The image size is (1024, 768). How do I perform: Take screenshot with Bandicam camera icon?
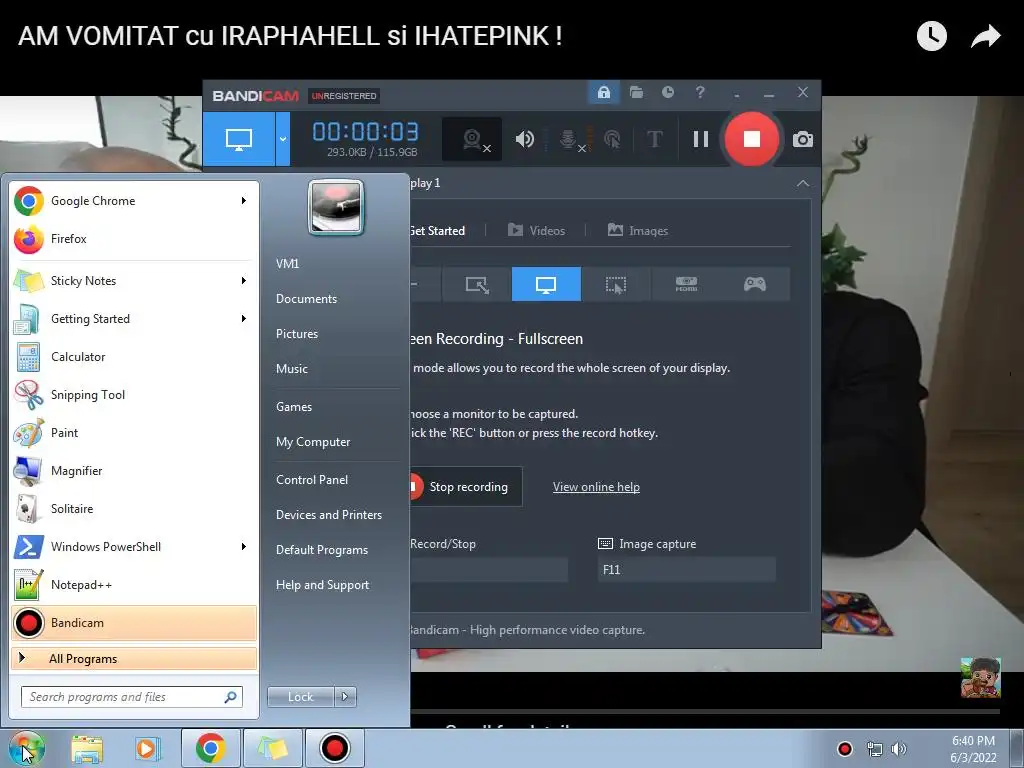pos(803,139)
